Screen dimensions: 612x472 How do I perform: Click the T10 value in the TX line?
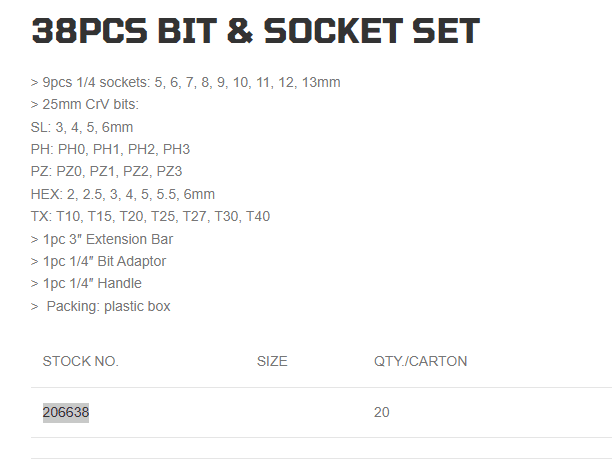[71, 216]
